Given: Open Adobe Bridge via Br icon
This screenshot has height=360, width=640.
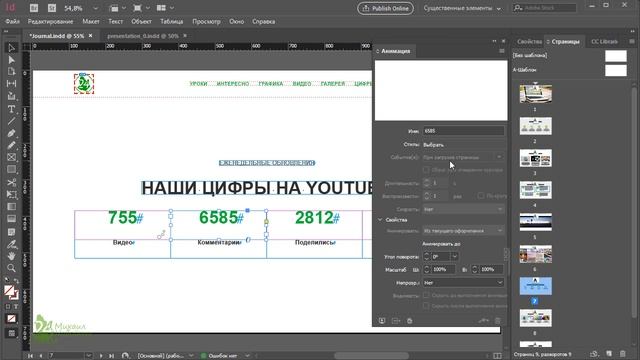Looking at the screenshot, I should [x=34, y=8].
